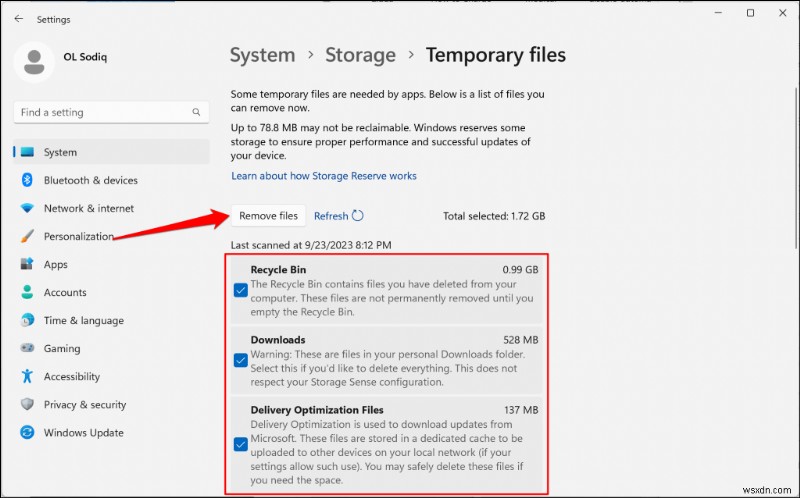
Task: Open Bluetooth & devices settings
Action: click(x=111, y=180)
